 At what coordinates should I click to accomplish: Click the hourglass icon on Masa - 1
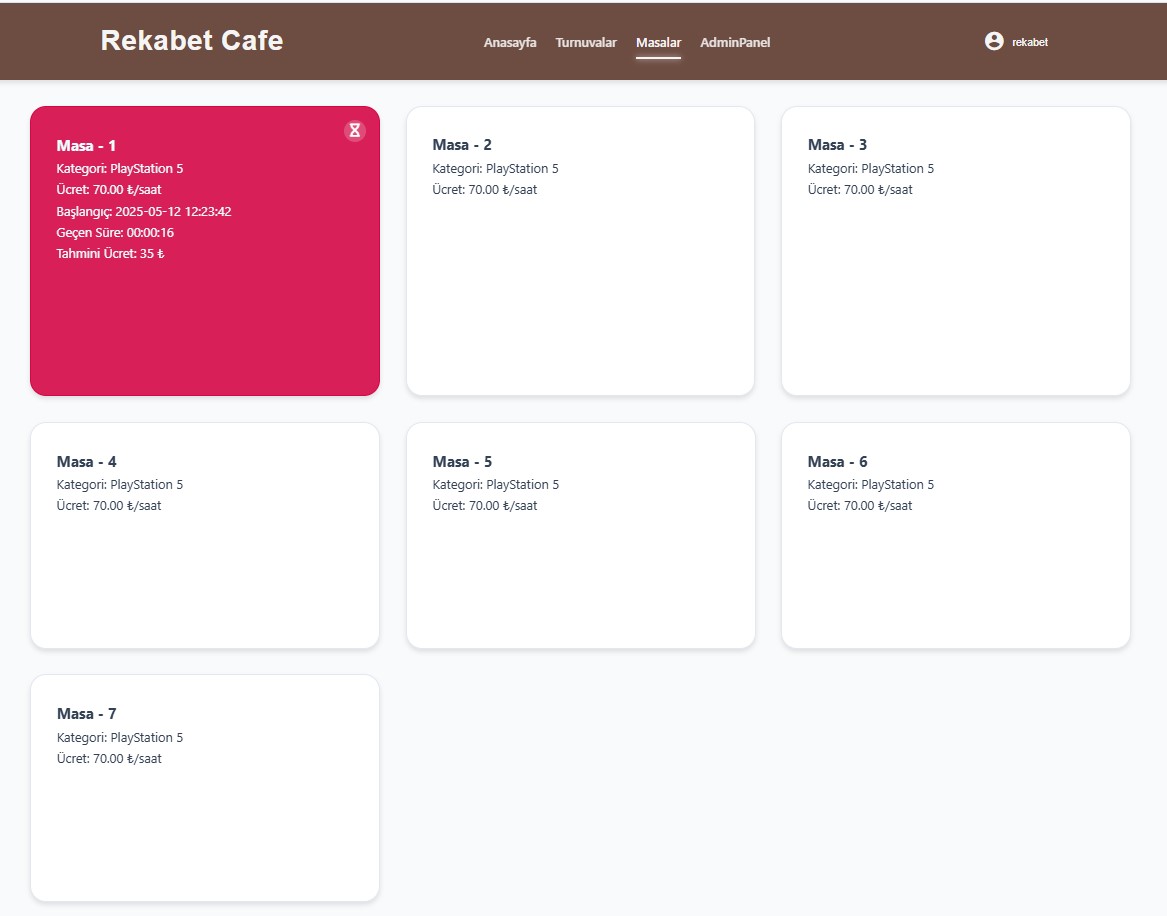(x=355, y=130)
